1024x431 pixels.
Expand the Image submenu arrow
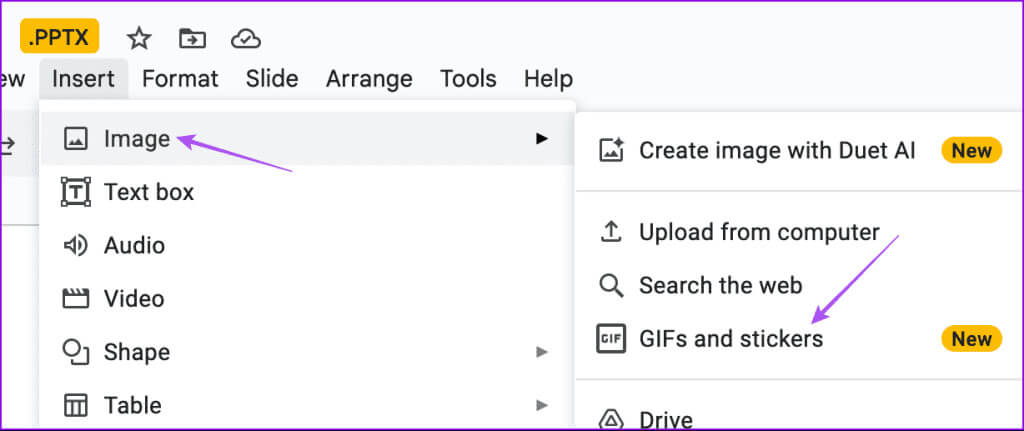[542, 139]
